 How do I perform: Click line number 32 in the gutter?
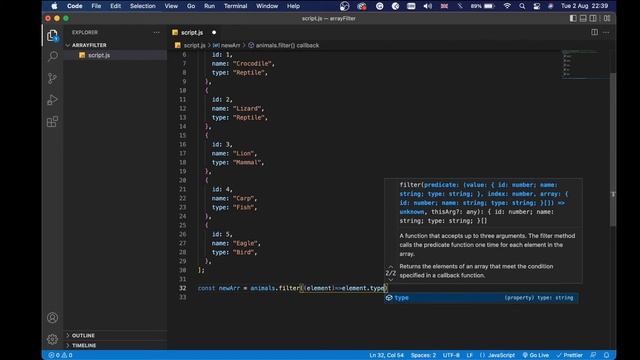pos(182,288)
